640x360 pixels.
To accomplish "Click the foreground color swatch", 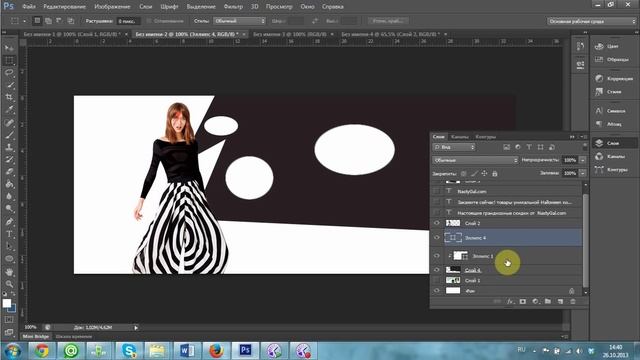I will (7, 303).
